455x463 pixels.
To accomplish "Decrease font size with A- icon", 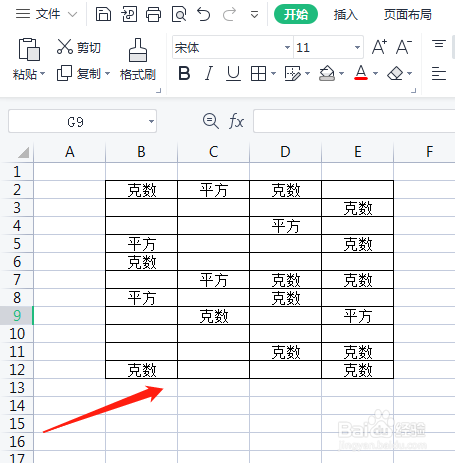I will 404,47.
